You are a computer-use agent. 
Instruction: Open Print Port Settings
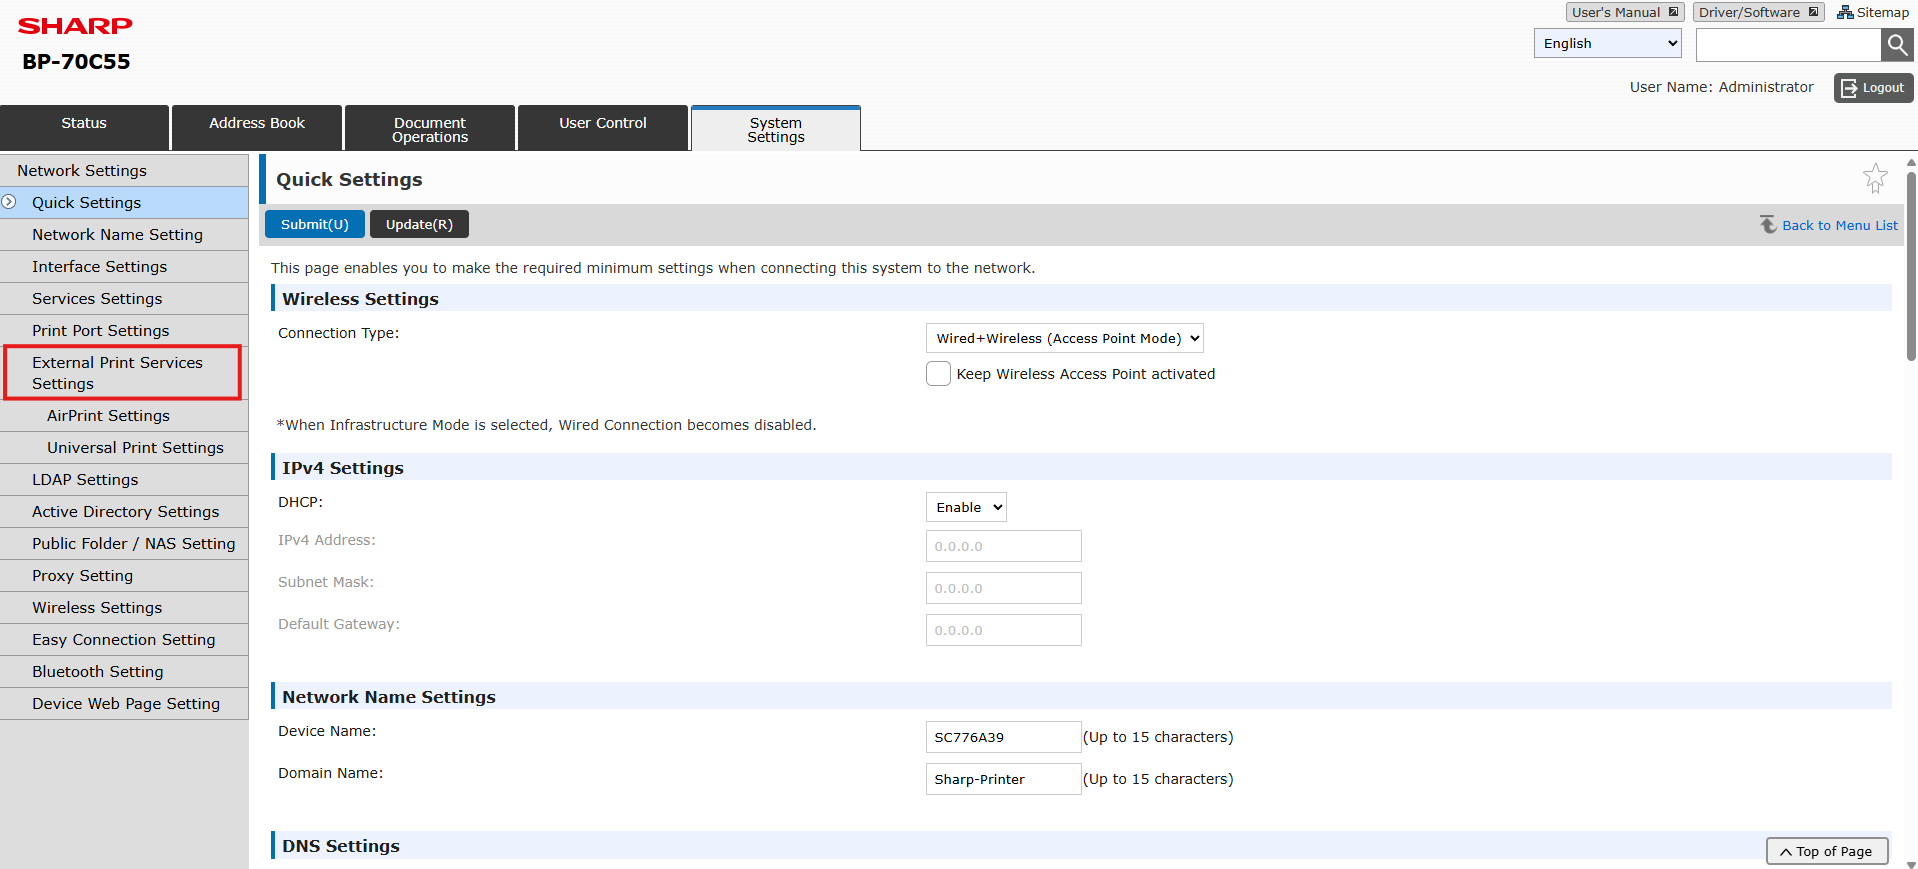pos(124,330)
